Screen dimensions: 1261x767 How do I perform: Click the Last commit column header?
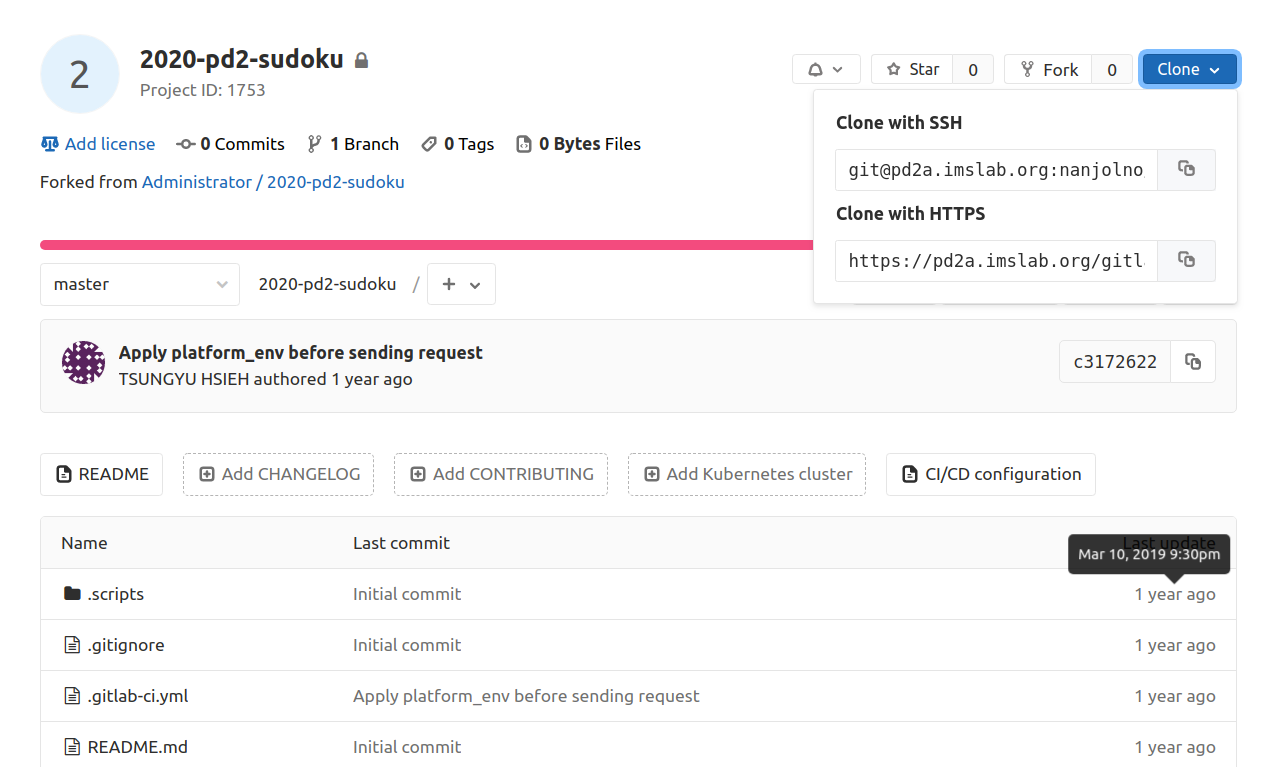tap(401, 543)
